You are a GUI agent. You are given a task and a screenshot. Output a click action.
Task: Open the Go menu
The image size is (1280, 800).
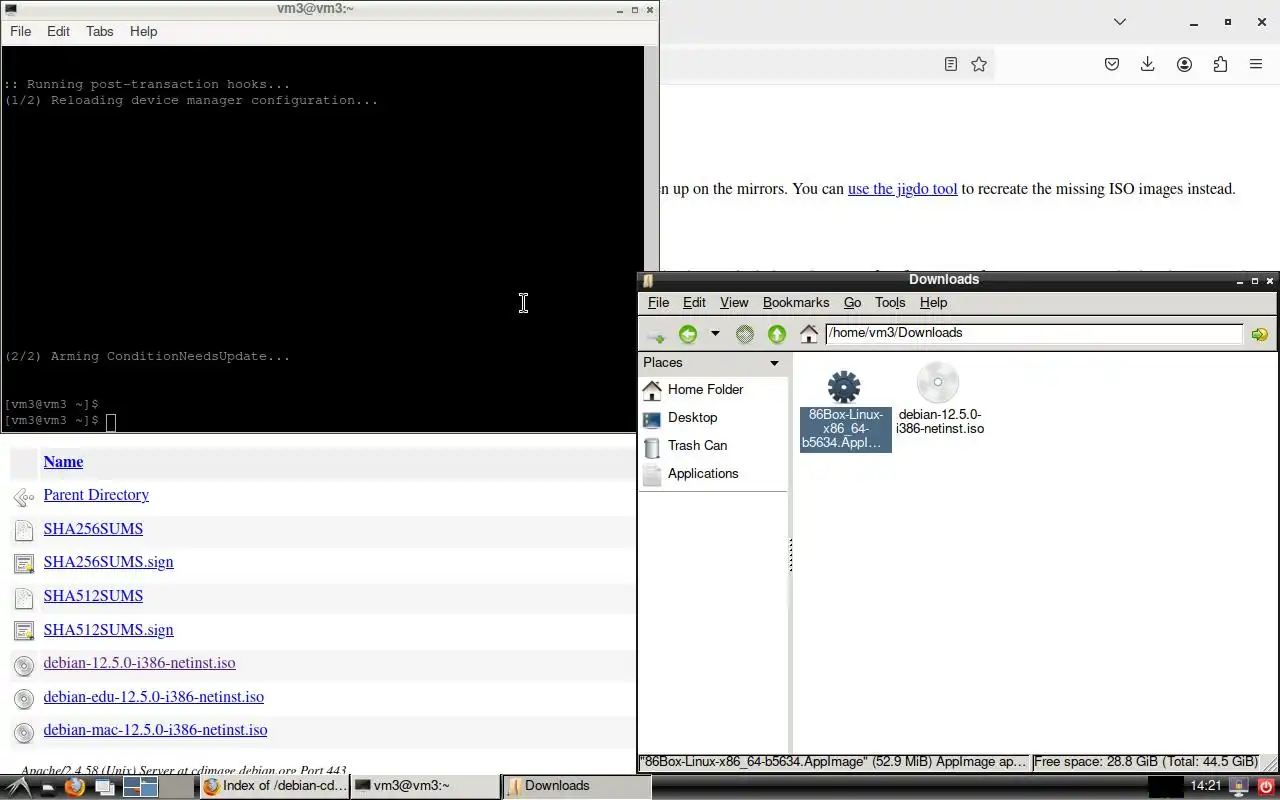(x=852, y=303)
